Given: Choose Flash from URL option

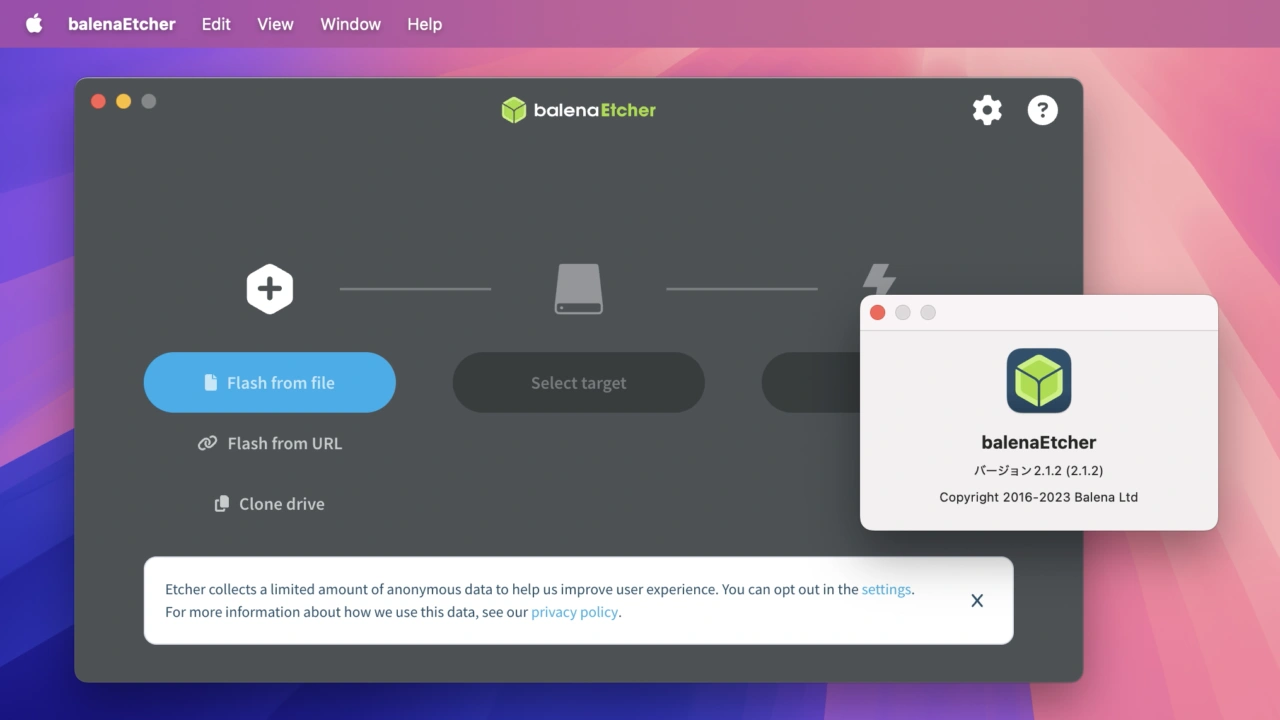Looking at the screenshot, I should 270,443.
